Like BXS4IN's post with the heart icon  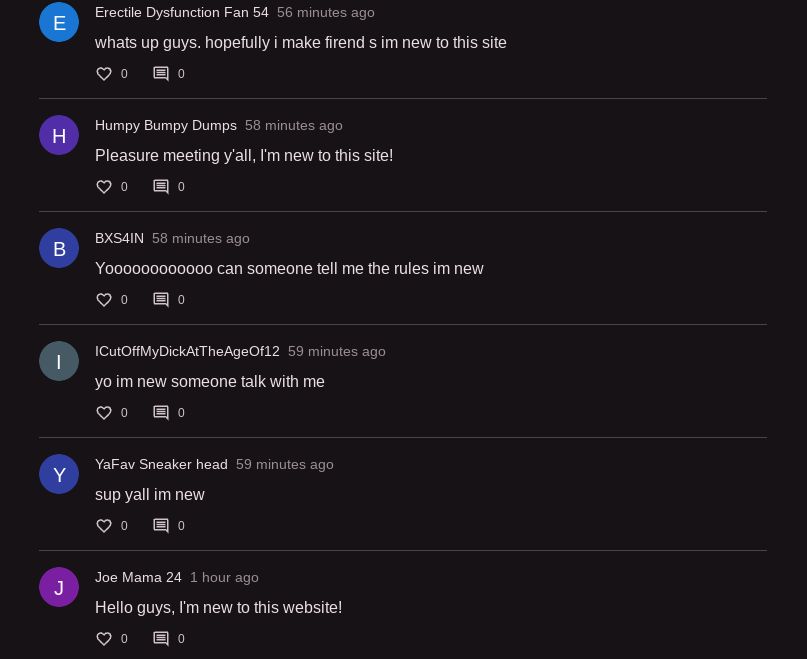pyautogui.click(x=104, y=300)
